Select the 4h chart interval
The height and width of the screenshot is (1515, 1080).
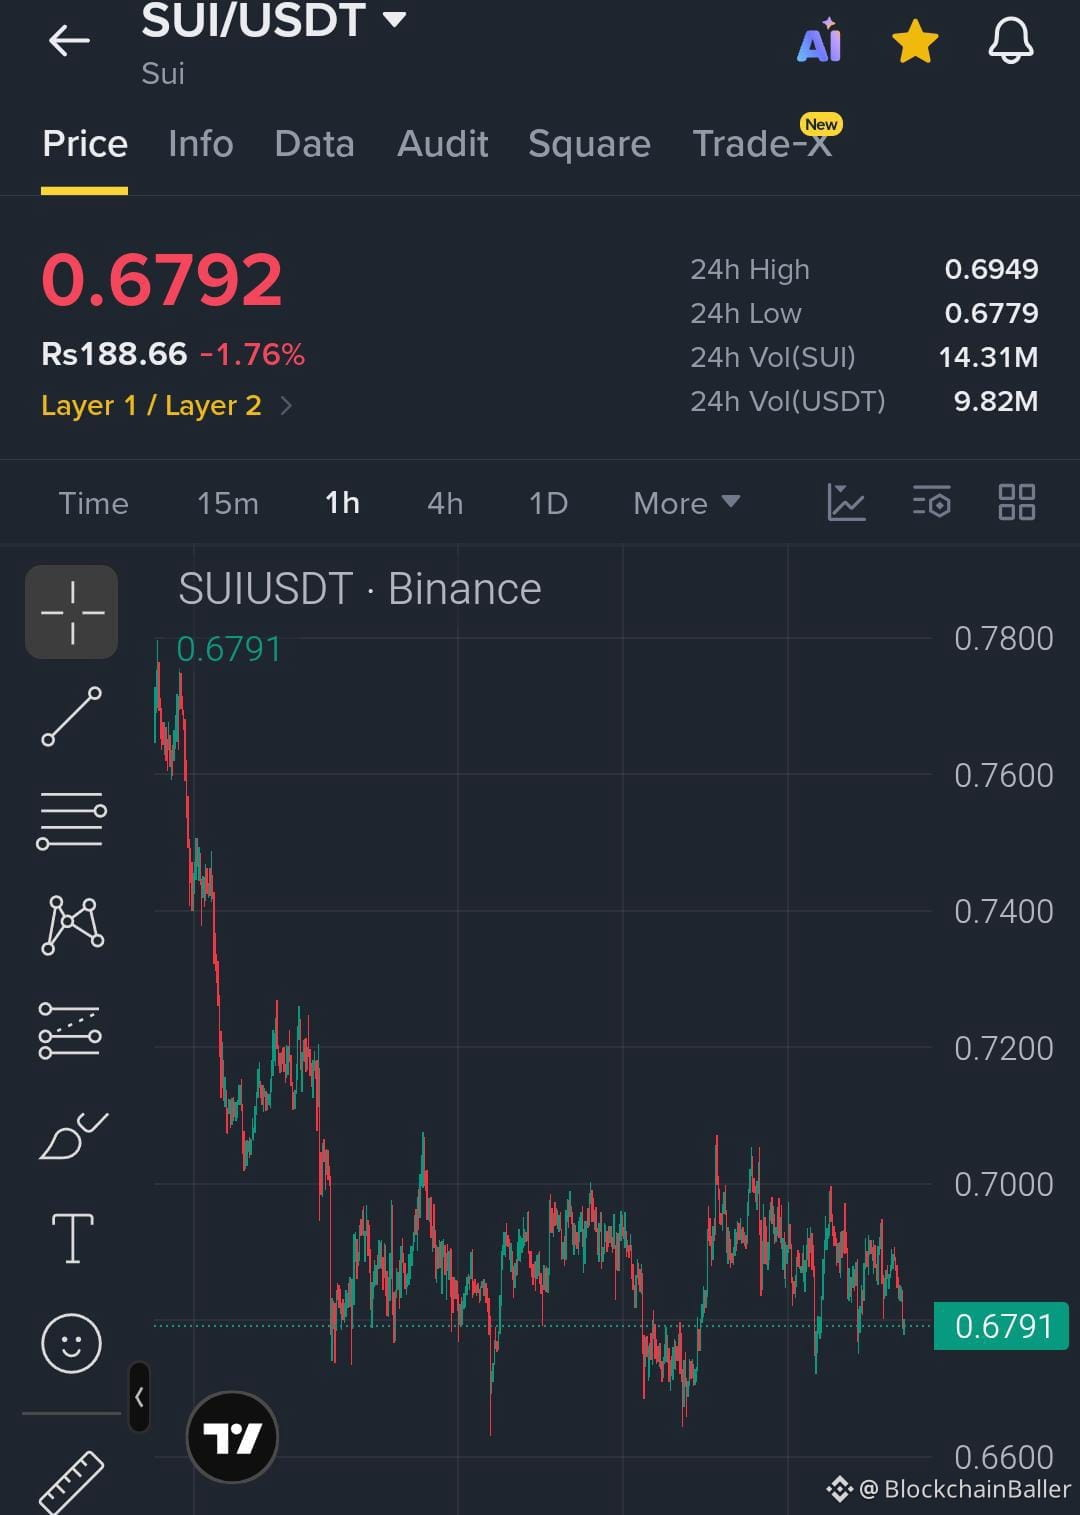point(445,503)
